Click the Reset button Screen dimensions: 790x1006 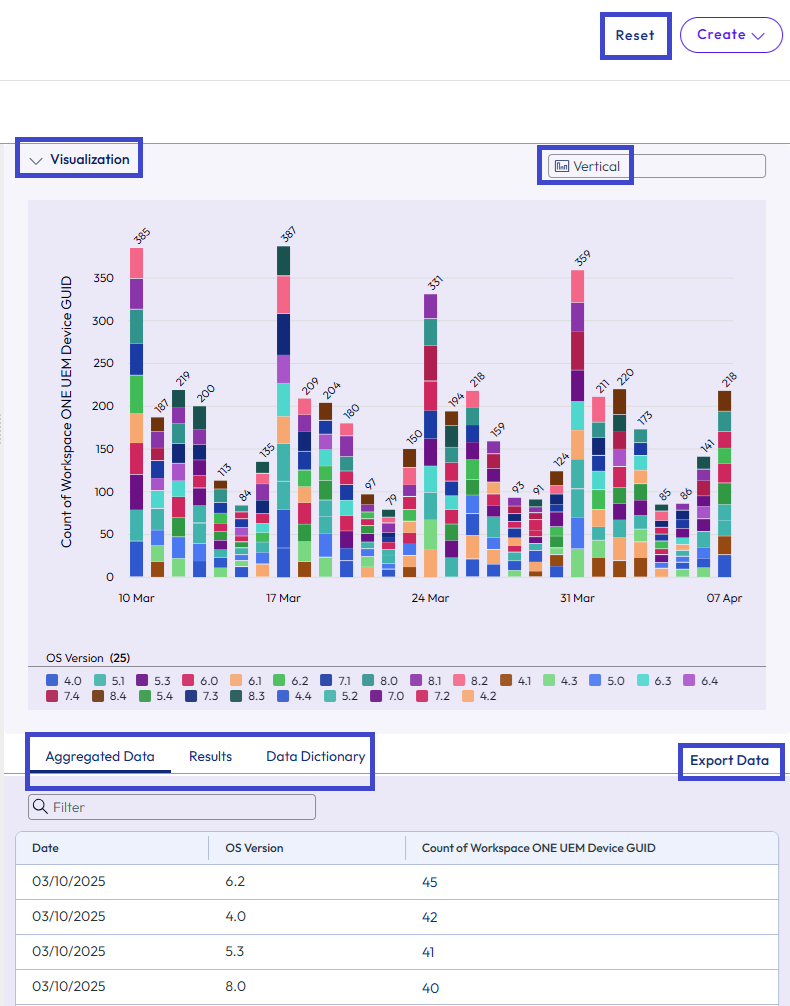(635, 35)
